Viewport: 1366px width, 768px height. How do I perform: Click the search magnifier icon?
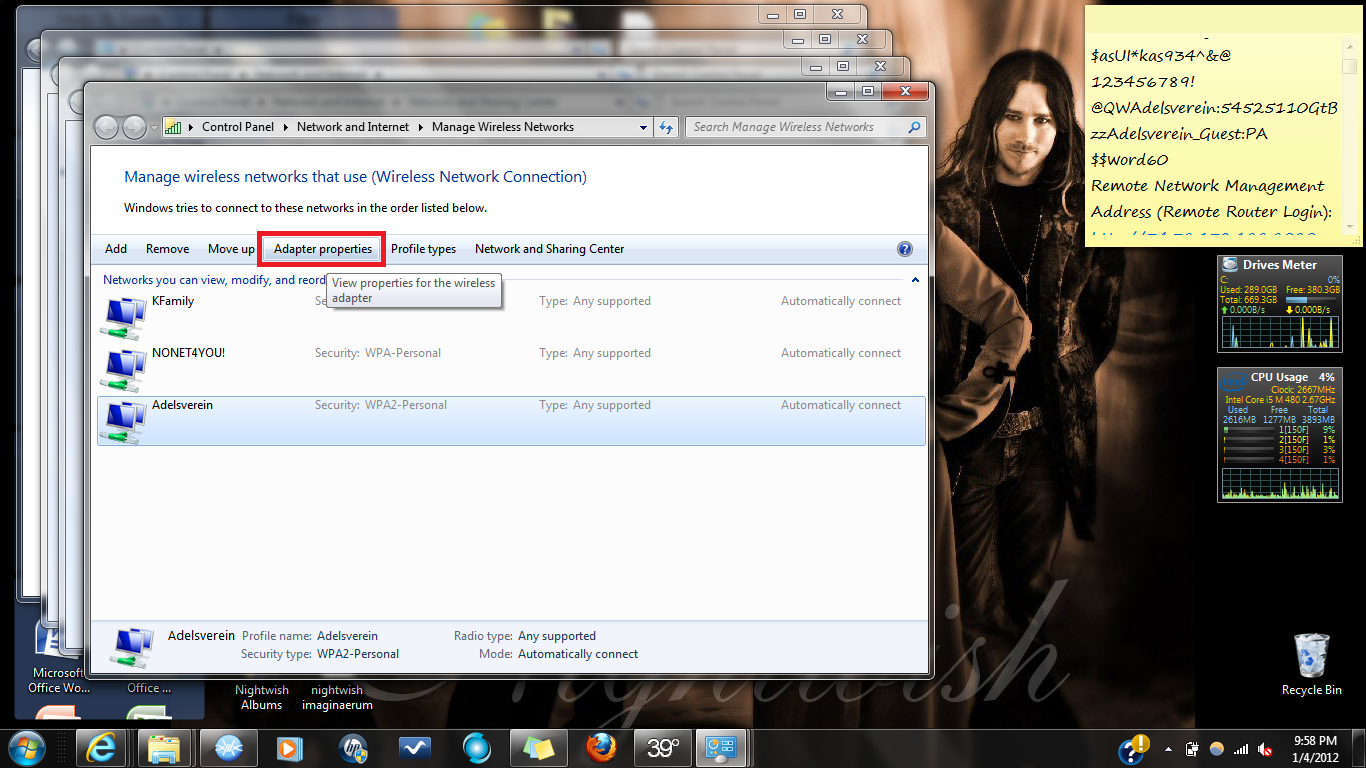[x=914, y=127]
